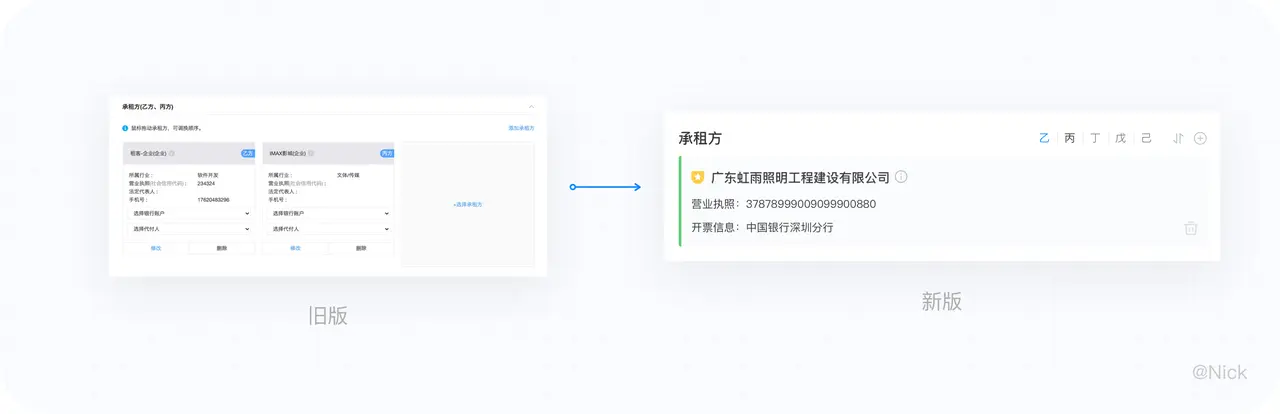
Task: Click 修改 on the first tenant card
Action: click(155, 248)
